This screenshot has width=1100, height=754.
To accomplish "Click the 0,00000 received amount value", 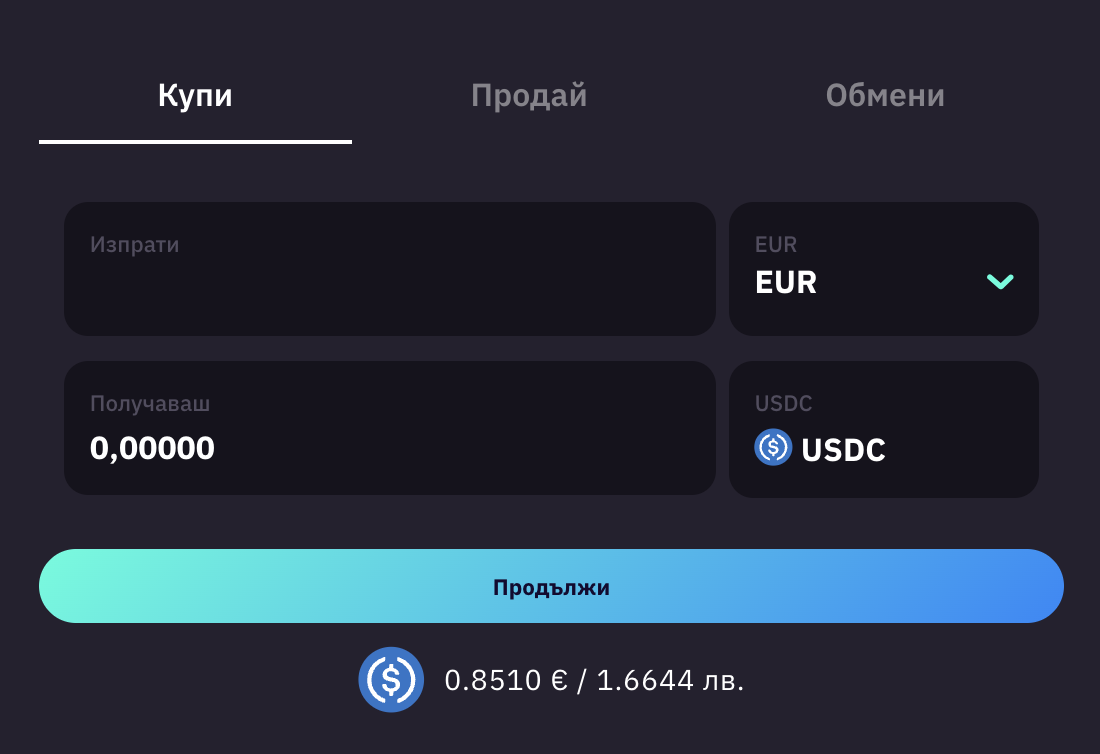I will [x=152, y=448].
